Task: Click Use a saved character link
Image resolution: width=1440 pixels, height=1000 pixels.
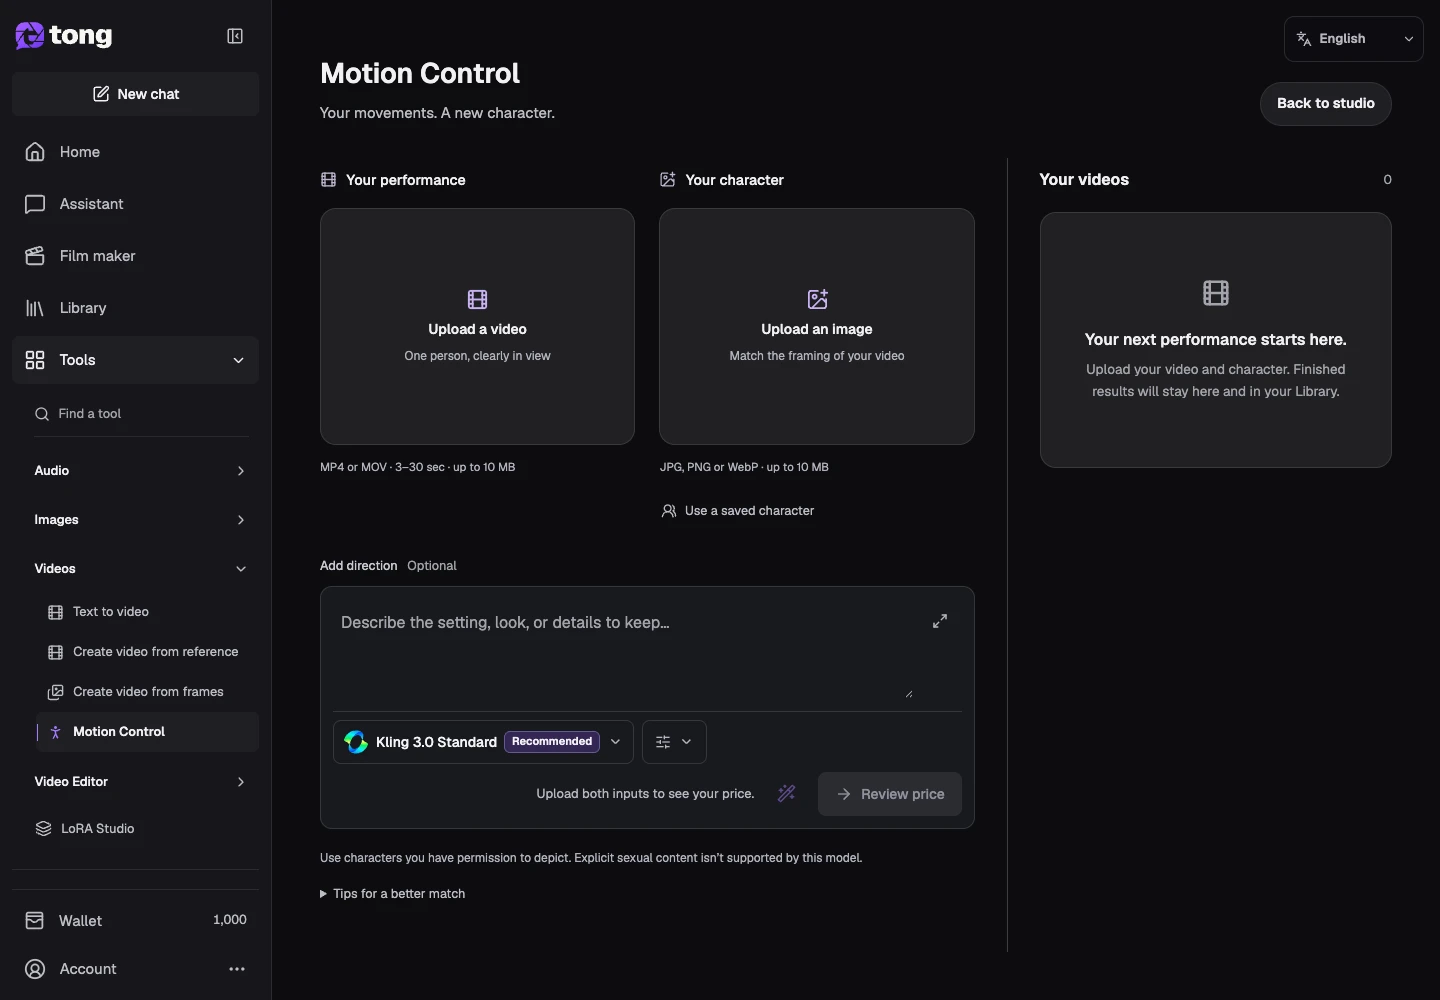Action: click(x=738, y=511)
